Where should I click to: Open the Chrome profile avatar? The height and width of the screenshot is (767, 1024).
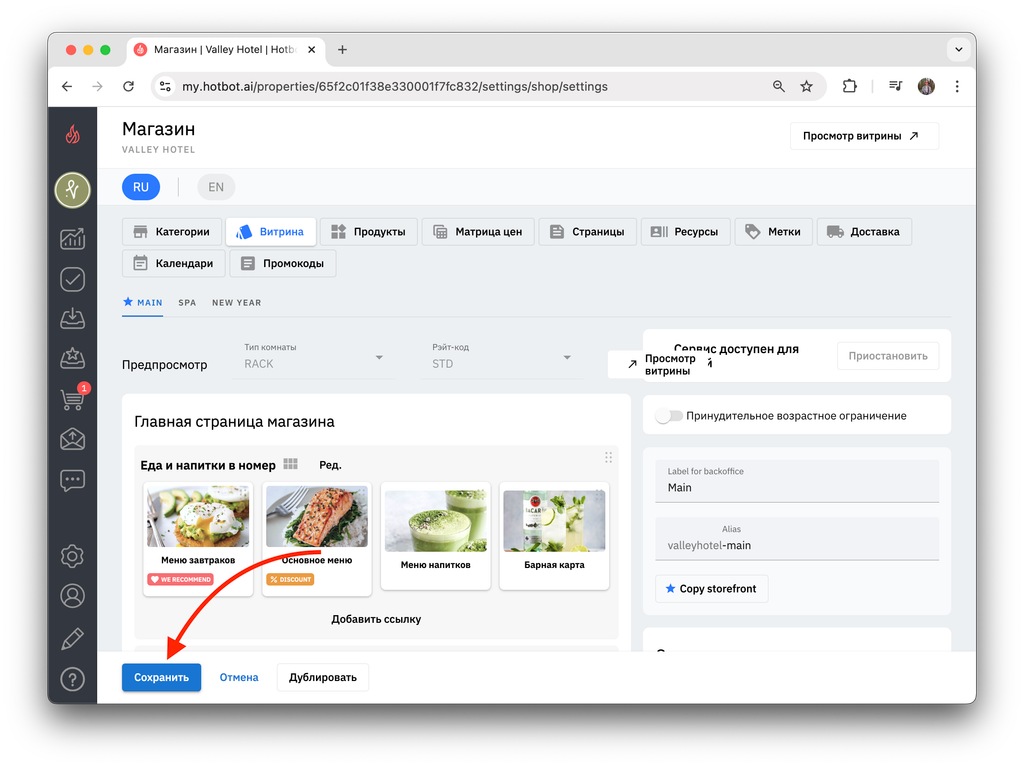[926, 86]
